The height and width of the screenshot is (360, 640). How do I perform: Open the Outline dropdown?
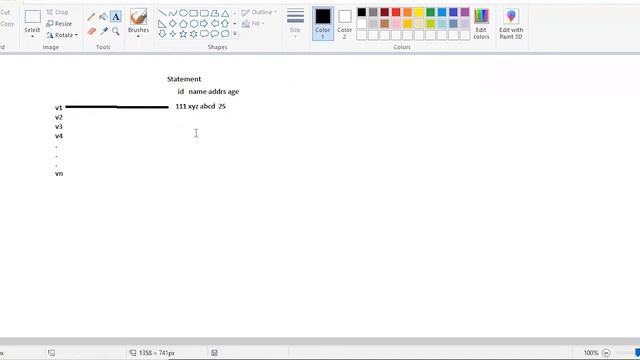tap(259, 12)
